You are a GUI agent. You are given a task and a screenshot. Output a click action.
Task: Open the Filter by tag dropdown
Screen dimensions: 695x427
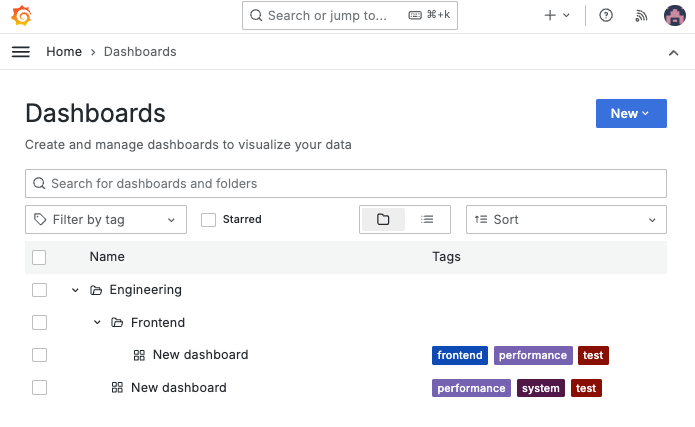(x=106, y=220)
